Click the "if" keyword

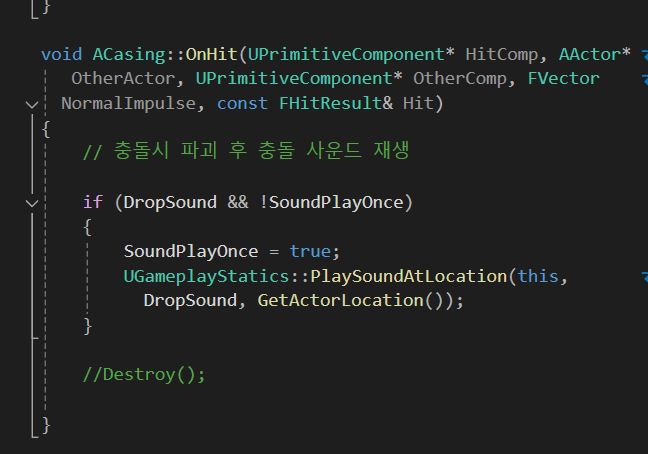tap(93, 202)
